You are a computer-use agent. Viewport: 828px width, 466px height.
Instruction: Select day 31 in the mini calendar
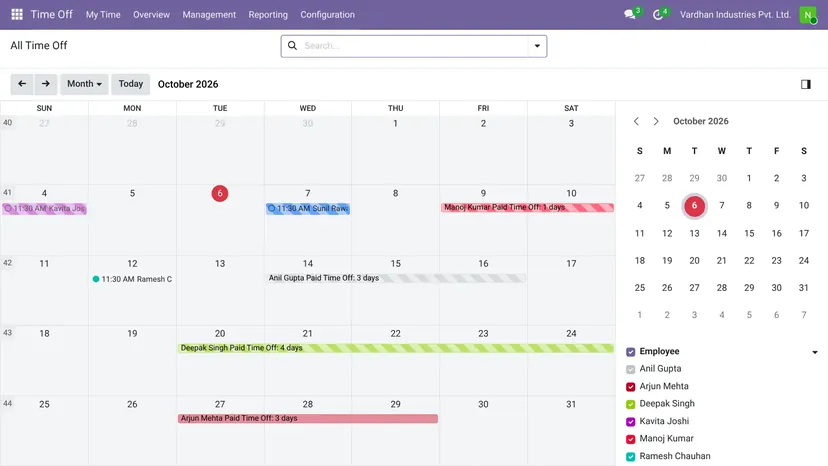click(804, 288)
